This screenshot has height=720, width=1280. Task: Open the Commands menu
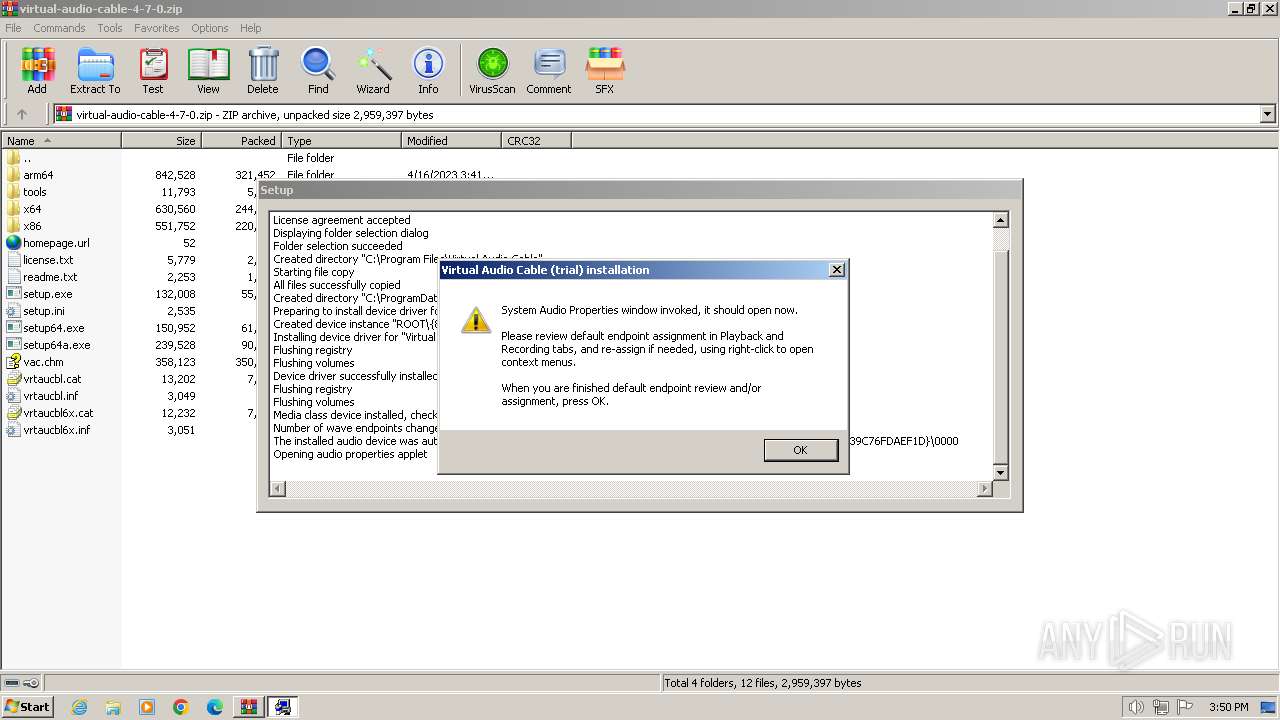pyautogui.click(x=59, y=28)
